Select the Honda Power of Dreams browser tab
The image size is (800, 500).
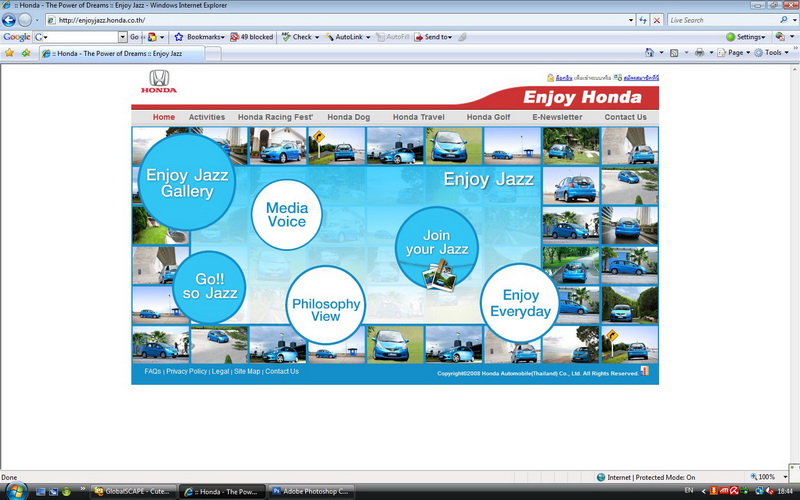pyautogui.click(x=121, y=53)
